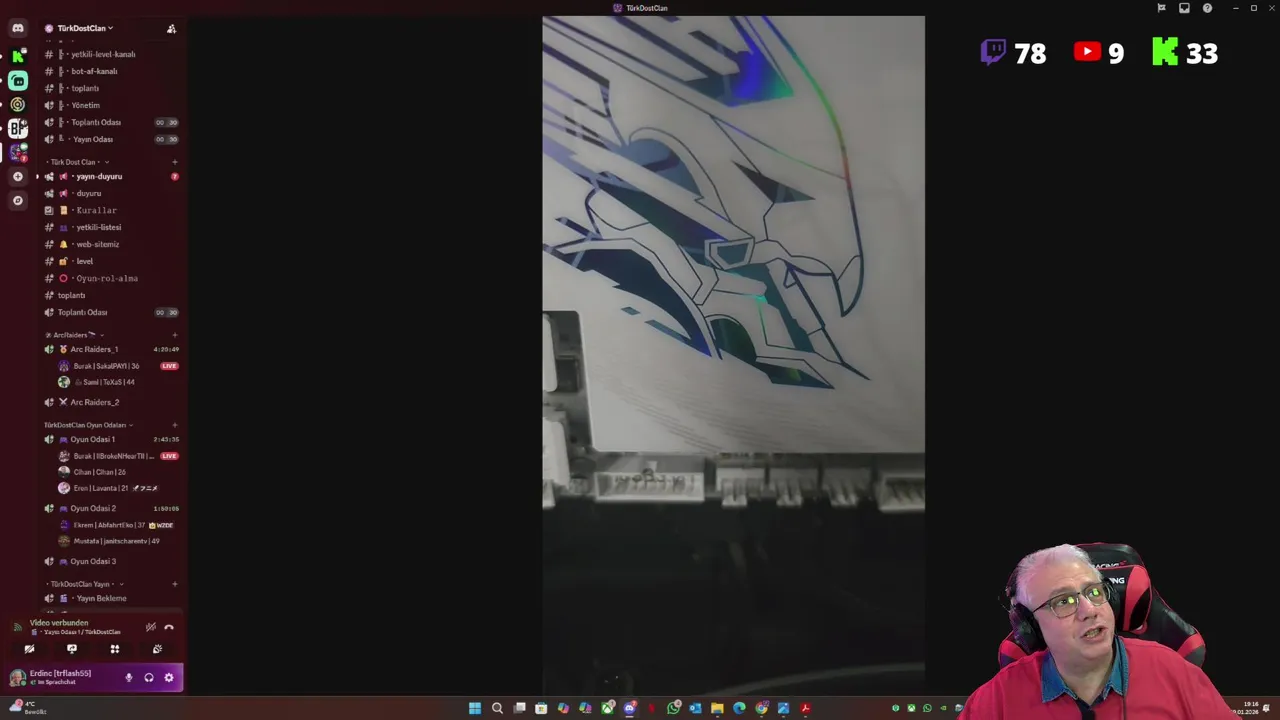Add channel to Türk Dost Clan category
This screenshot has height=720, width=1280.
[174, 162]
